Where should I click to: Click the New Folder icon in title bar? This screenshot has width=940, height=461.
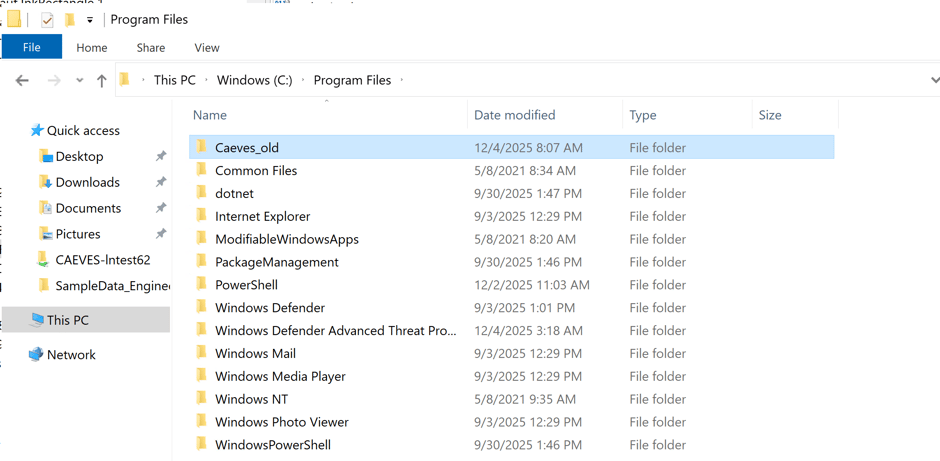click(70, 20)
